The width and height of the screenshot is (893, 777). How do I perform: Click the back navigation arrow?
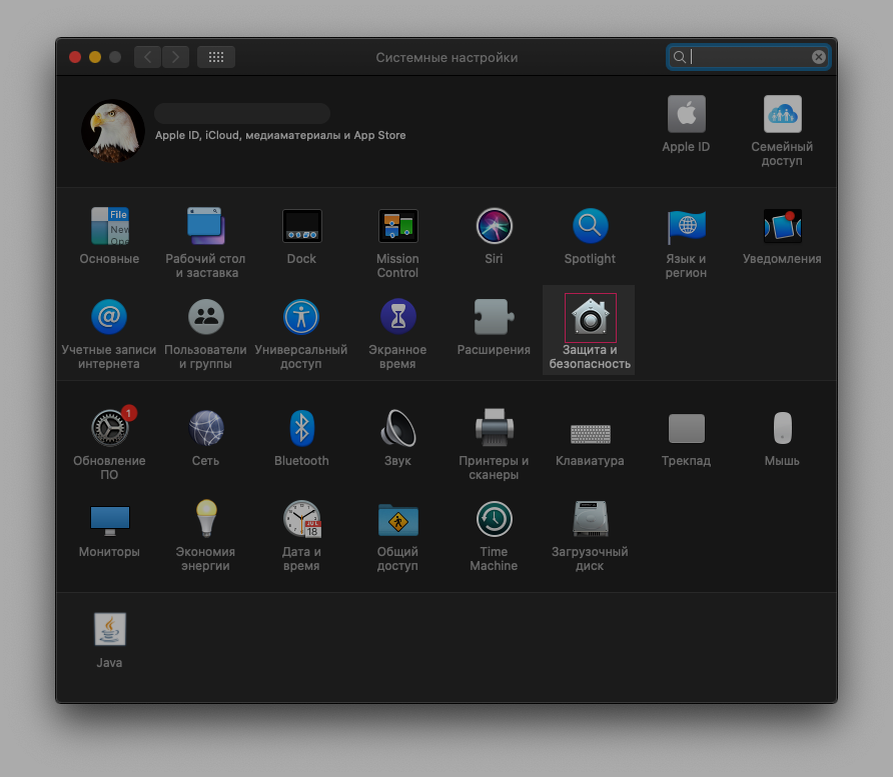(x=148, y=57)
